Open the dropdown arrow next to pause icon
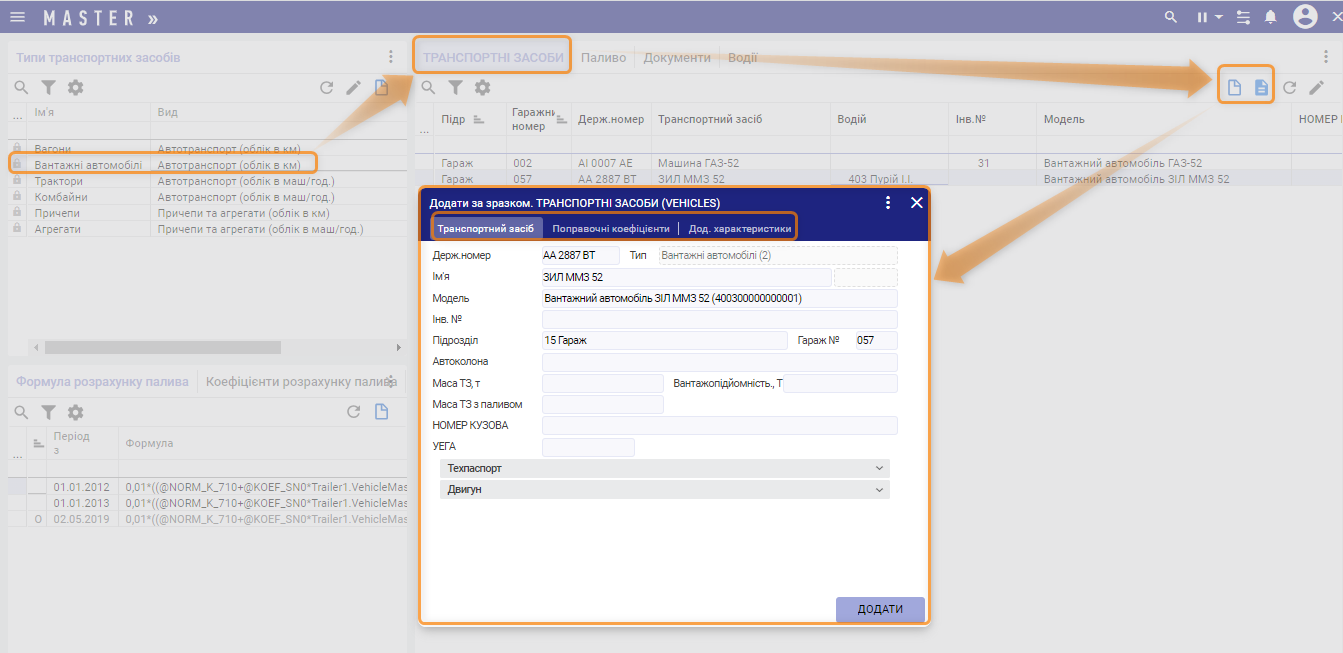 coord(1219,18)
